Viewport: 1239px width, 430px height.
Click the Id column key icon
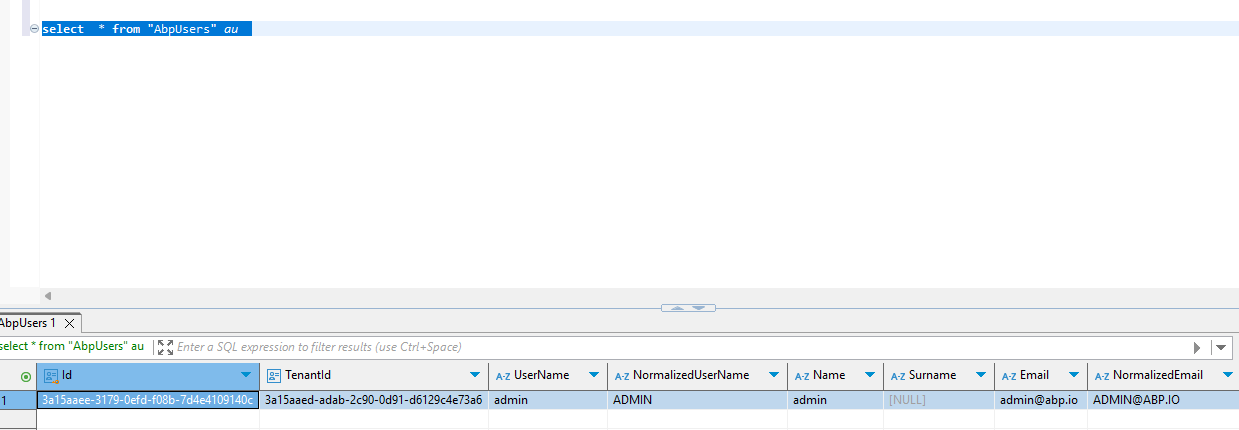click(51, 376)
